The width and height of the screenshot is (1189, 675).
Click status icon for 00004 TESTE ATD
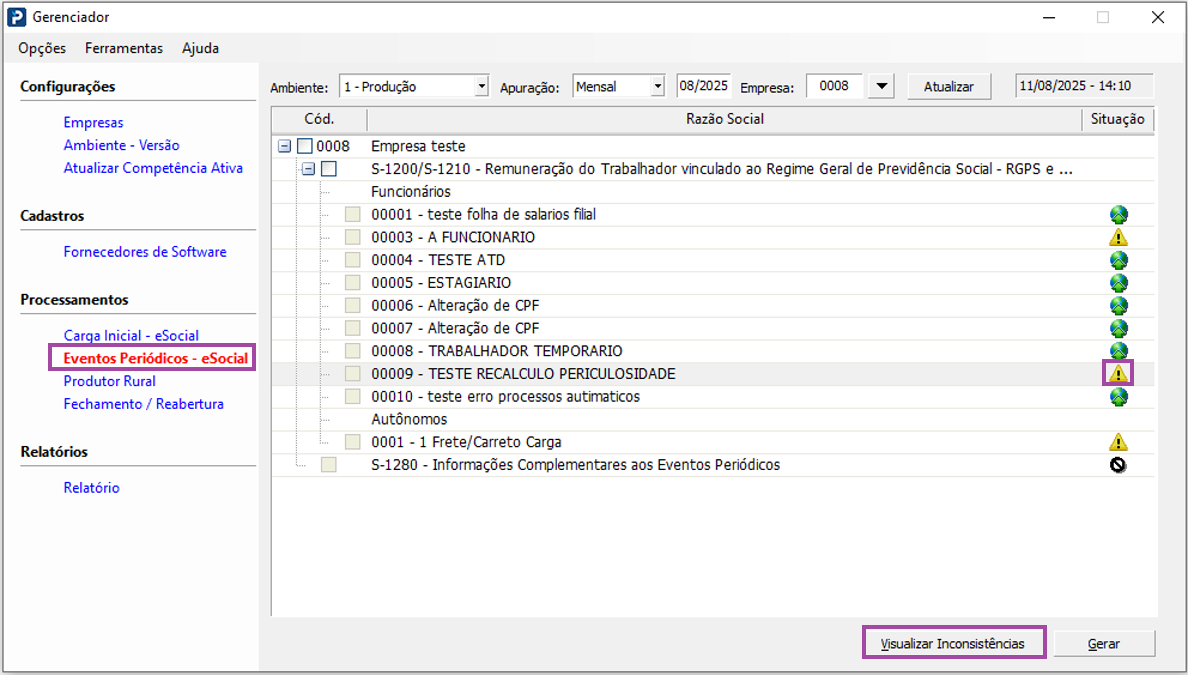tap(1118, 260)
